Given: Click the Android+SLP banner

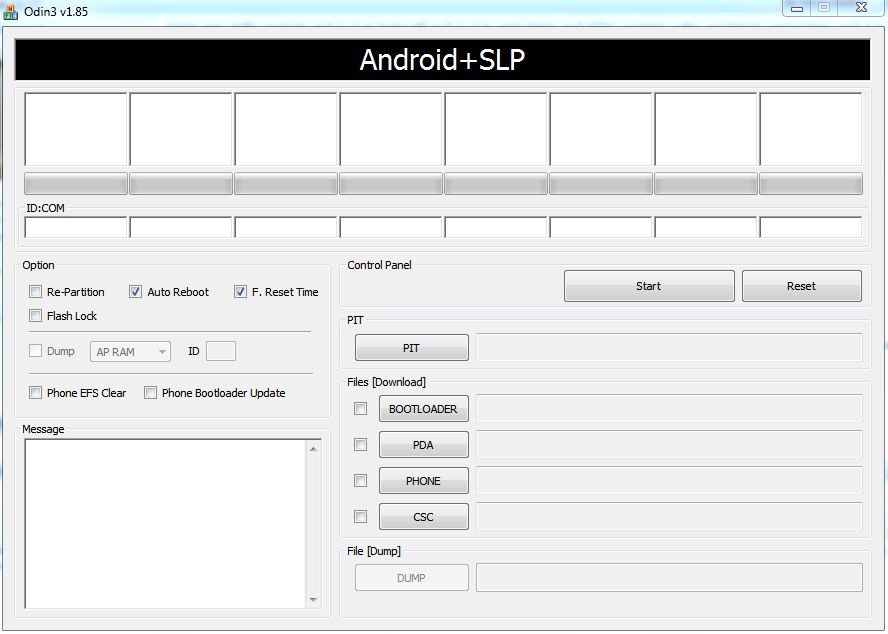Looking at the screenshot, I should click(x=442, y=59).
